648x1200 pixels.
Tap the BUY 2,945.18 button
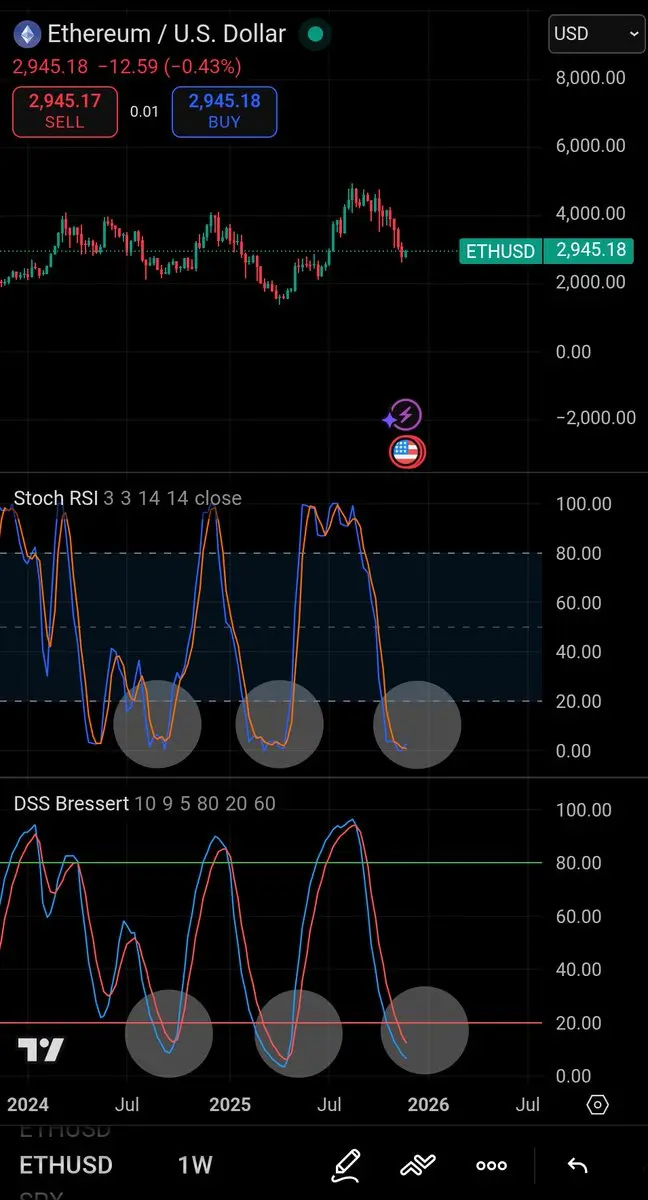(224, 111)
